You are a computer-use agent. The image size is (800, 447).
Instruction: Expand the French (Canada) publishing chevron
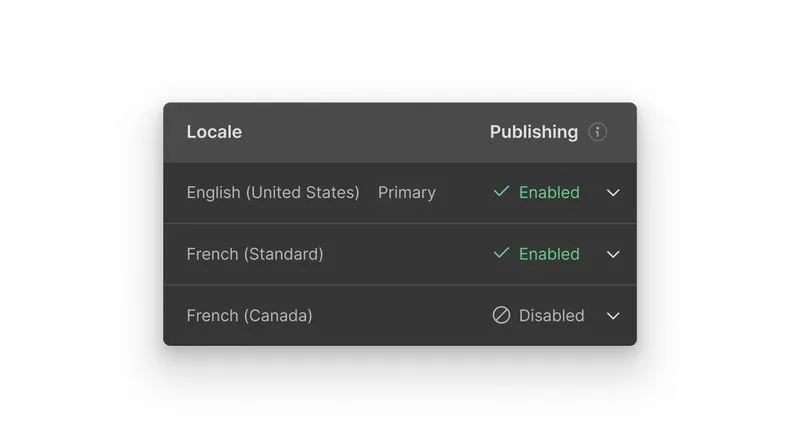(613, 316)
